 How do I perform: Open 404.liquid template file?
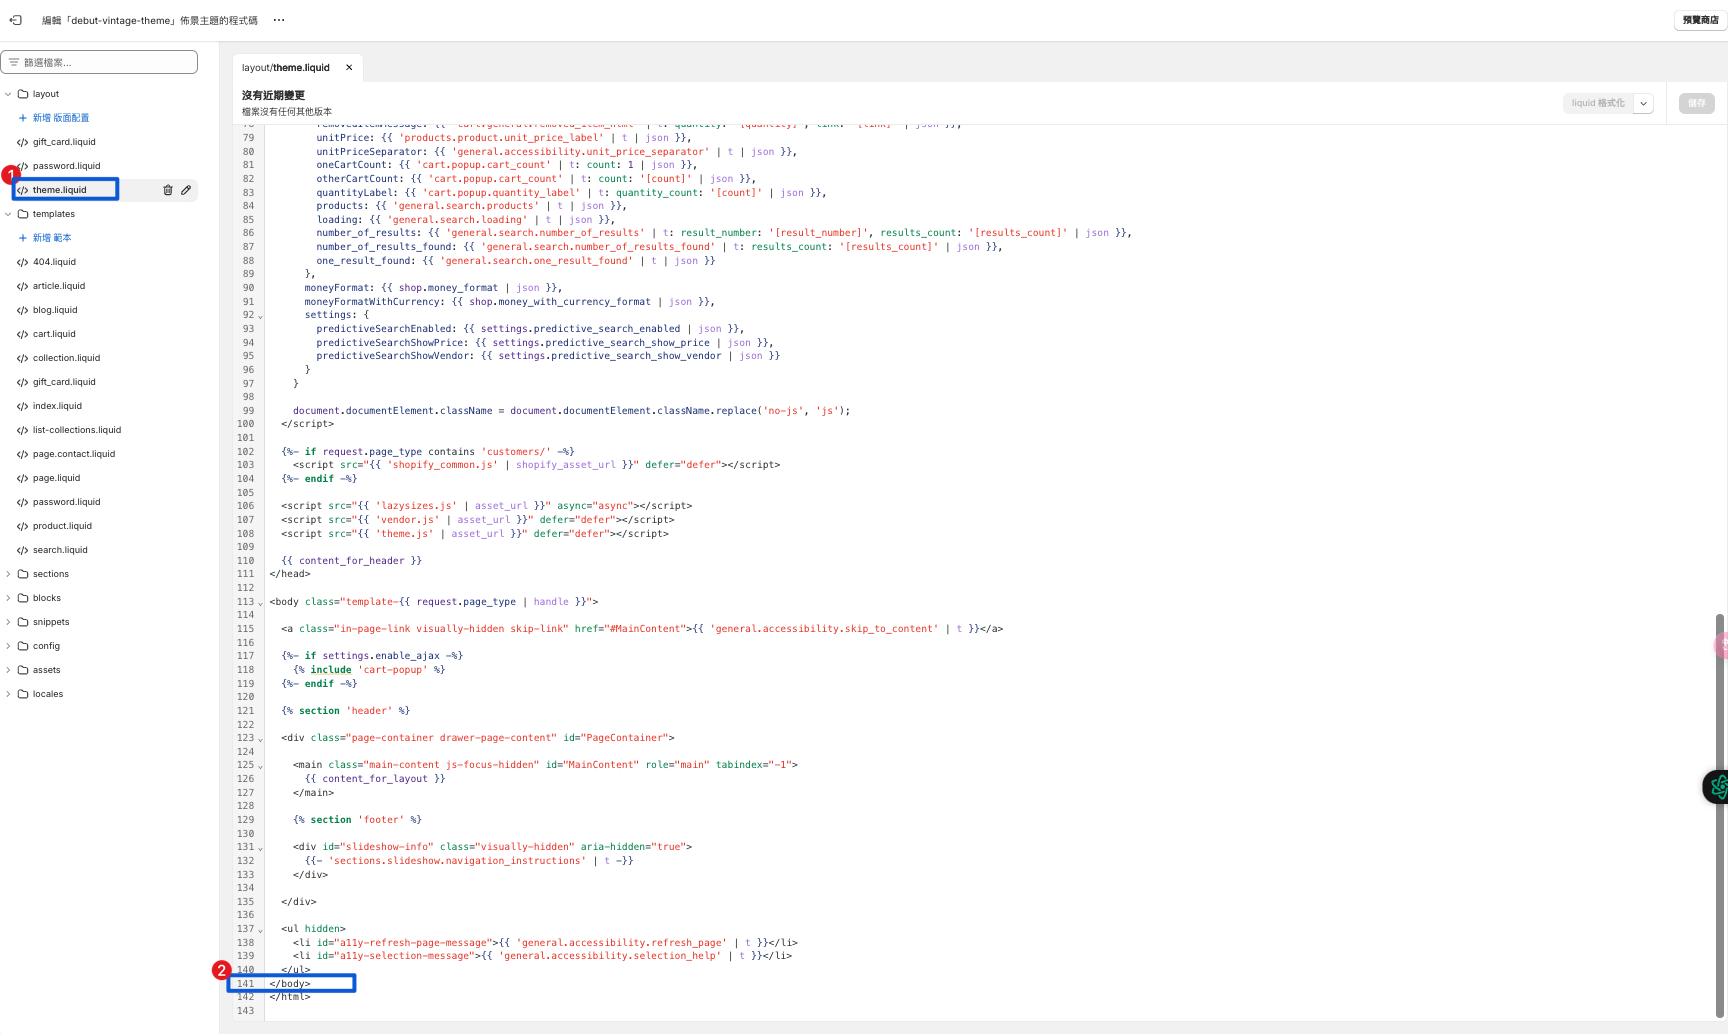(x=54, y=262)
